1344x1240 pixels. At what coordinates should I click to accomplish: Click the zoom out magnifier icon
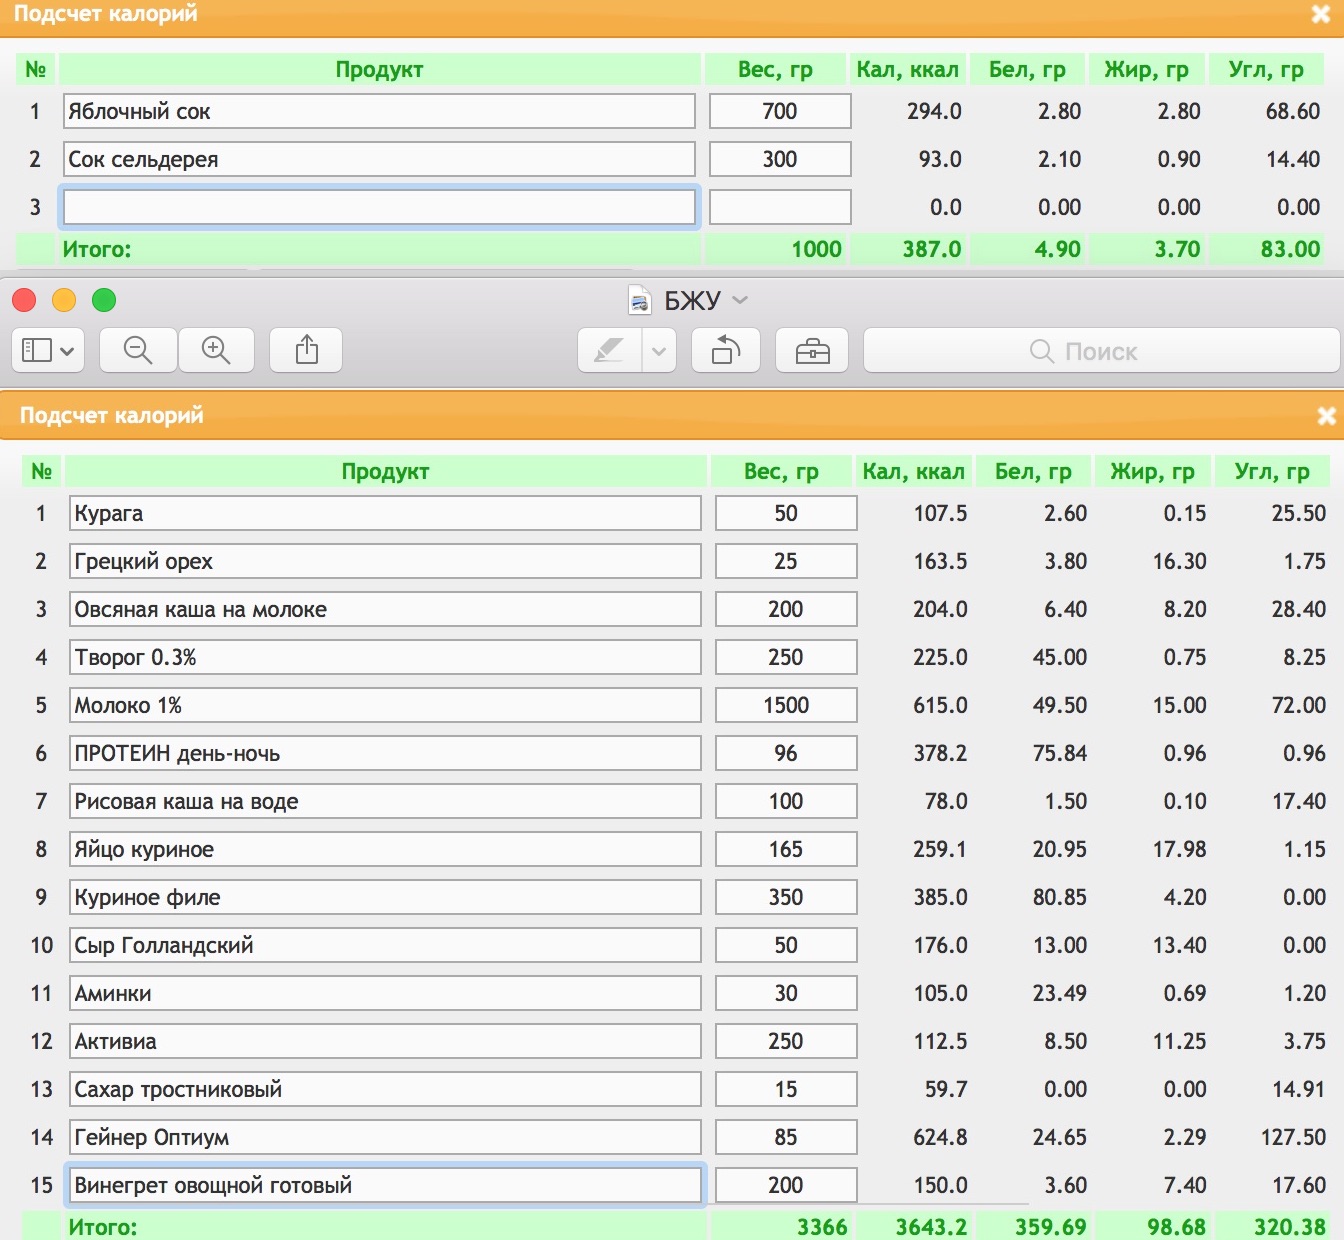point(138,350)
